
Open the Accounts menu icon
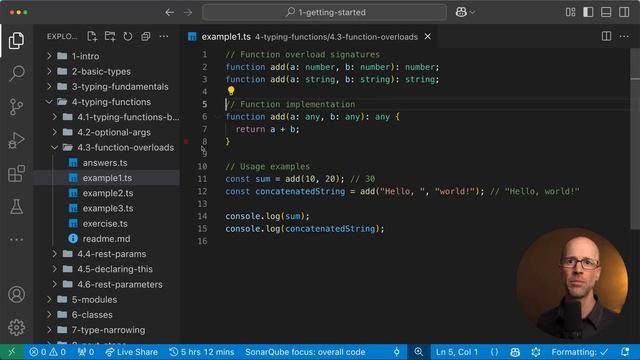pos(16,294)
